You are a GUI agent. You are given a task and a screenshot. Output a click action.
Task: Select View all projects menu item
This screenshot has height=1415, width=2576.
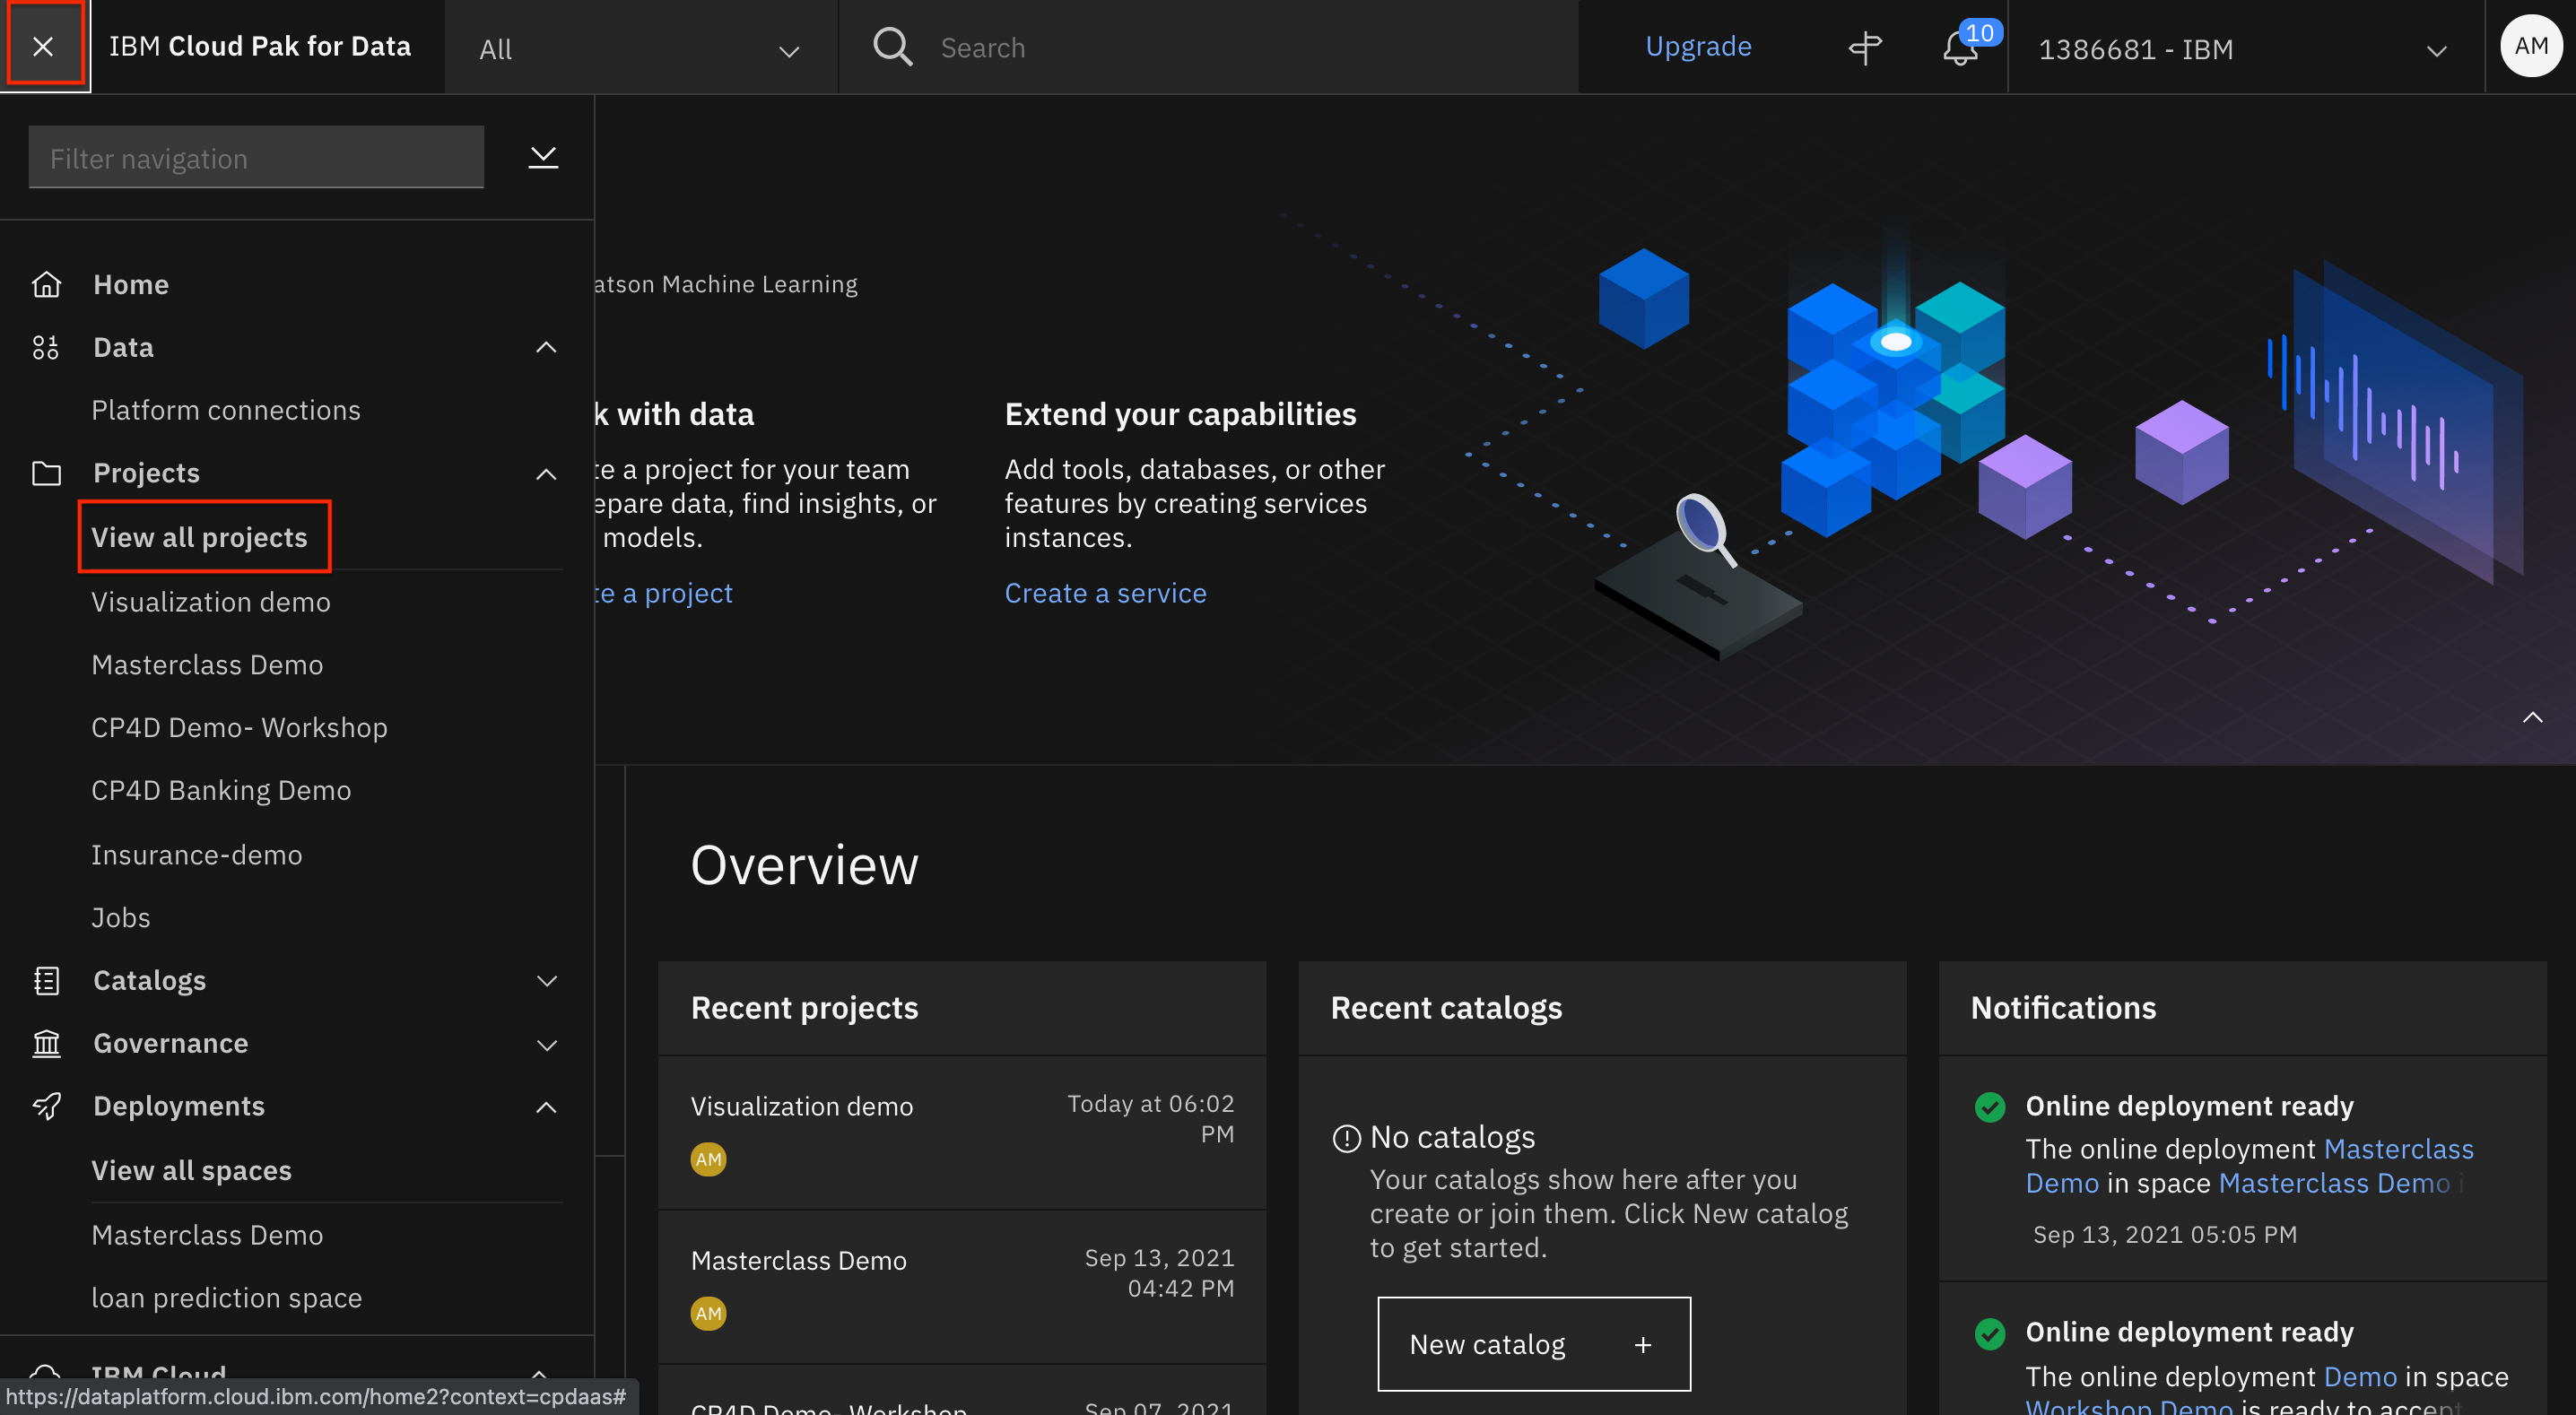pyautogui.click(x=199, y=535)
